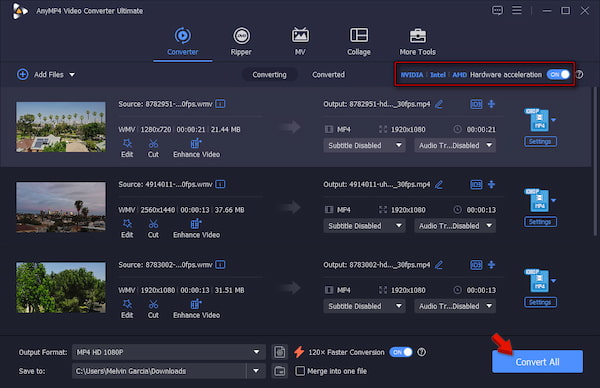Viewport: 600px width, 388px height.
Task: Expand the Save to path dropdown
Action: [x=256, y=371]
